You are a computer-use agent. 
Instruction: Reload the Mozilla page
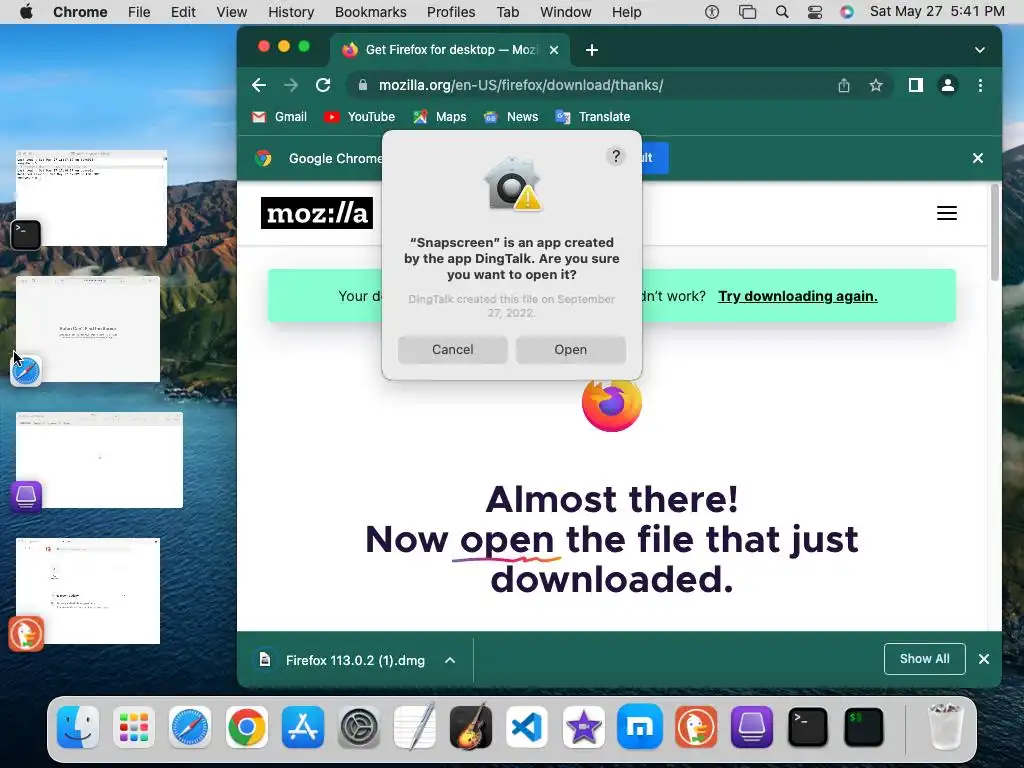click(x=323, y=85)
